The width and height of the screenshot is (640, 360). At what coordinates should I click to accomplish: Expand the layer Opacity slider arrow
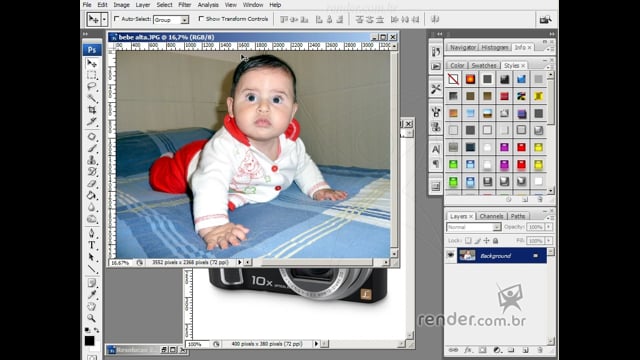549,227
